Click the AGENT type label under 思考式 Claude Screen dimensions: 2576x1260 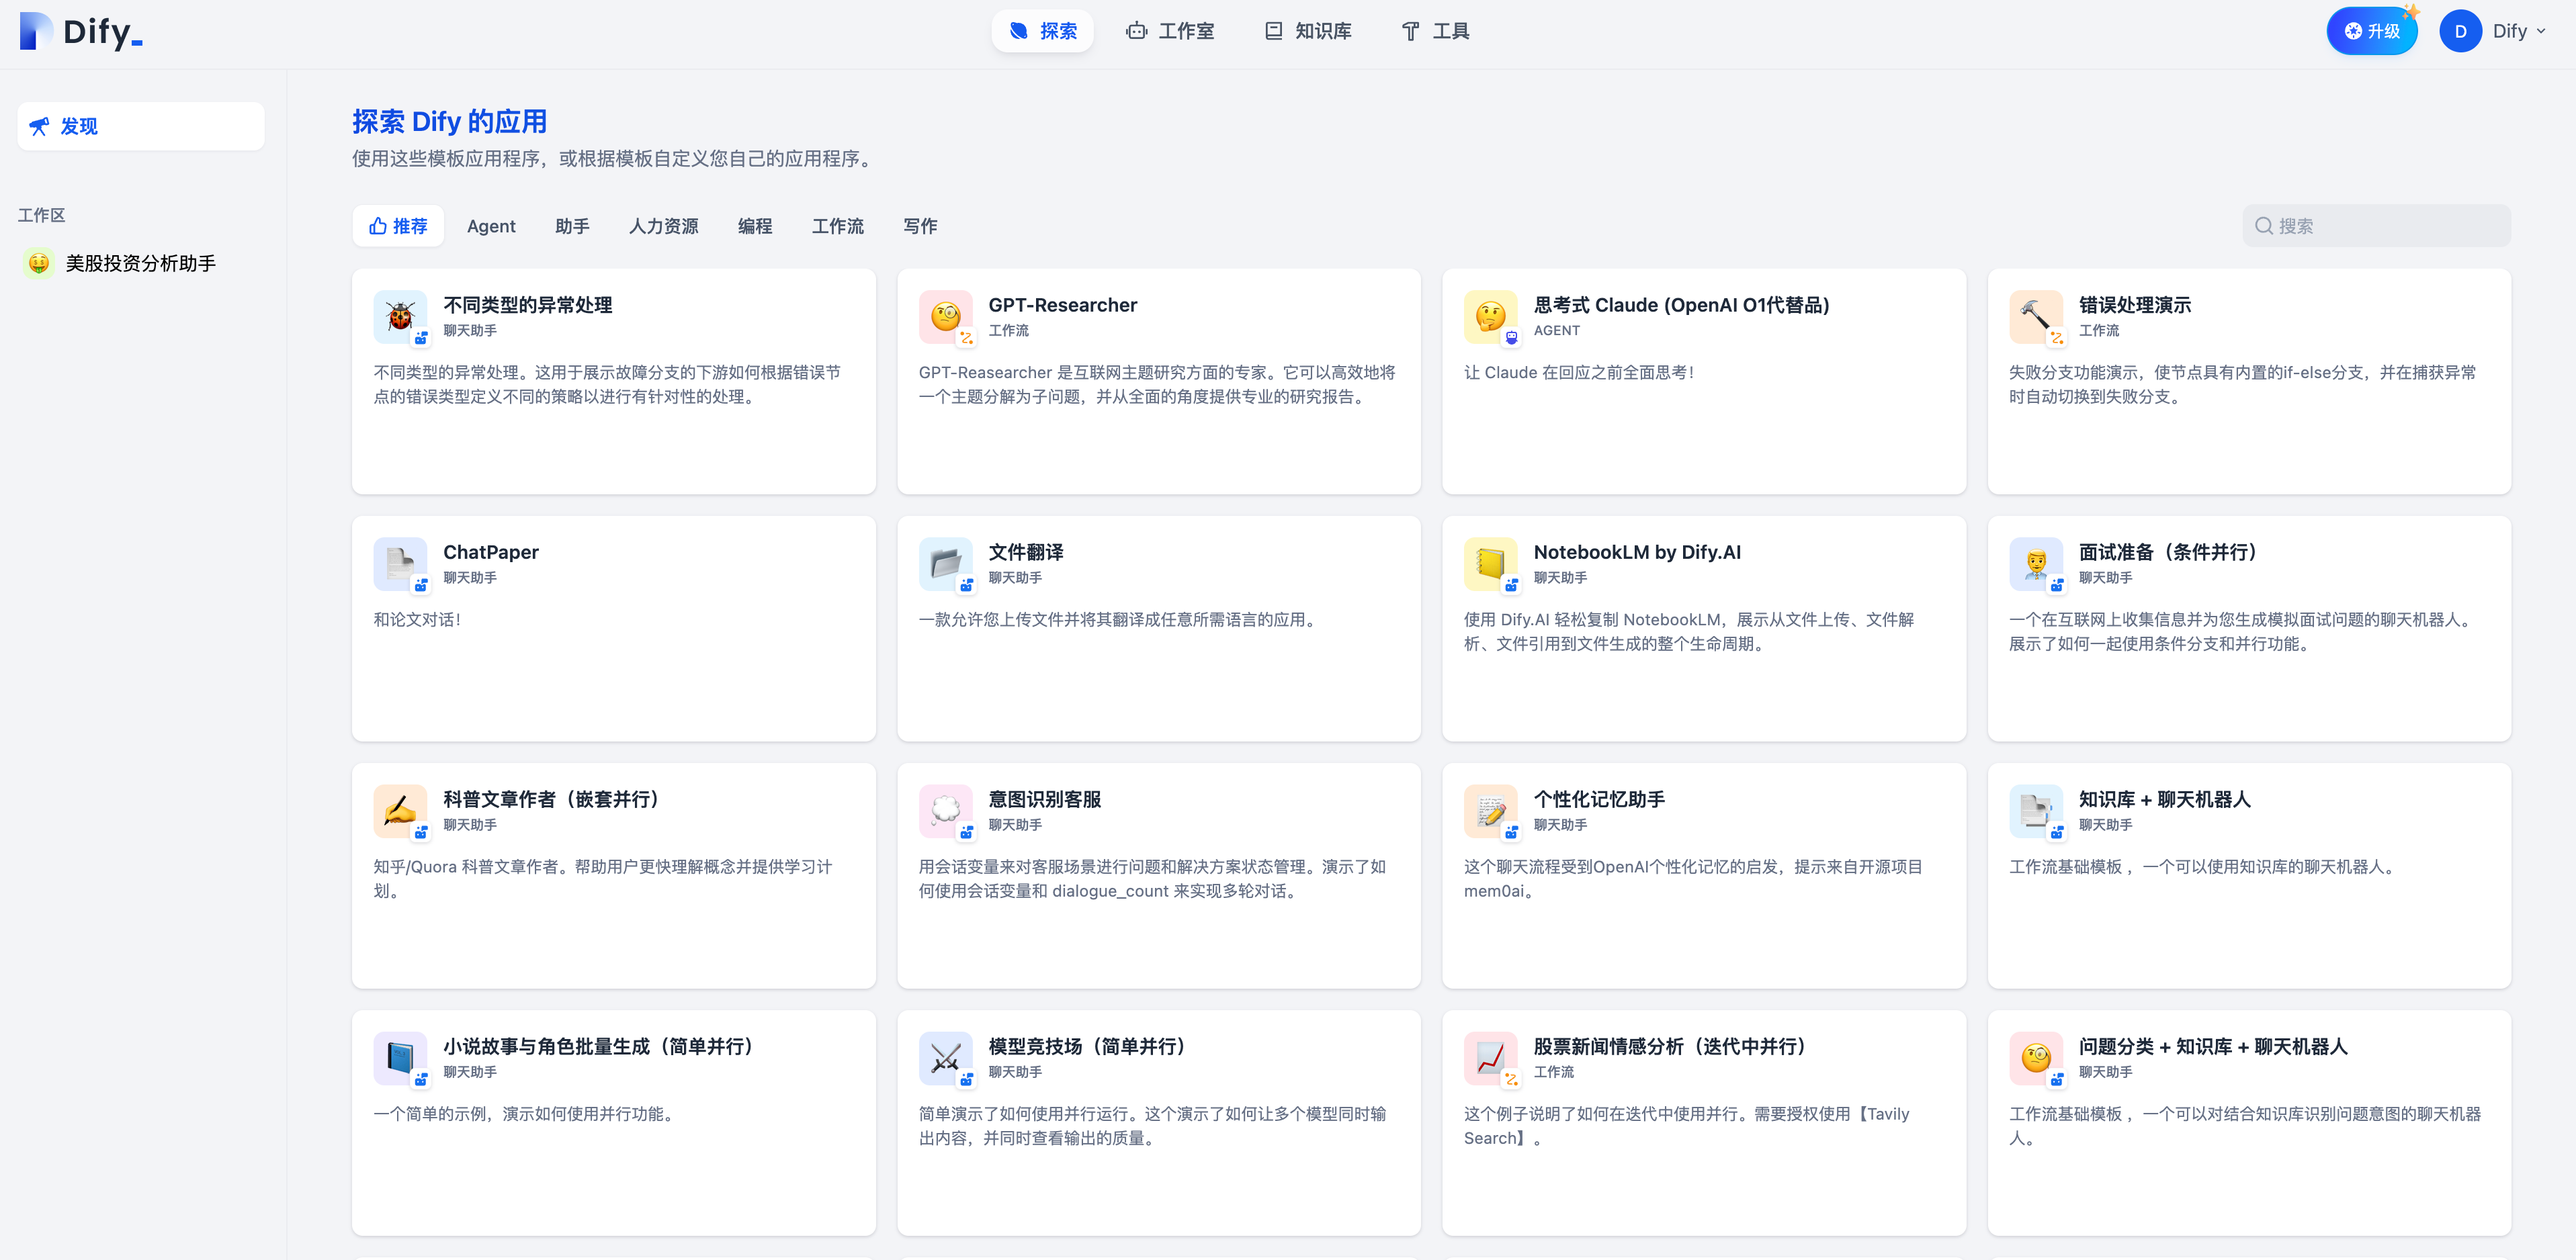pos(1556,330)
